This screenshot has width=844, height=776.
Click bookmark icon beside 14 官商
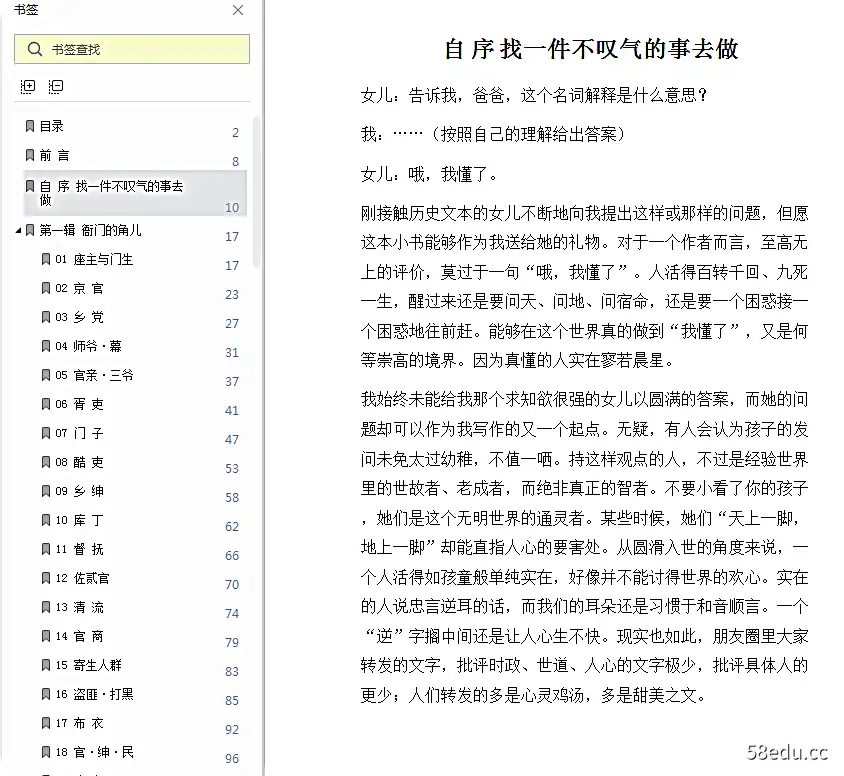coord(46,637)
